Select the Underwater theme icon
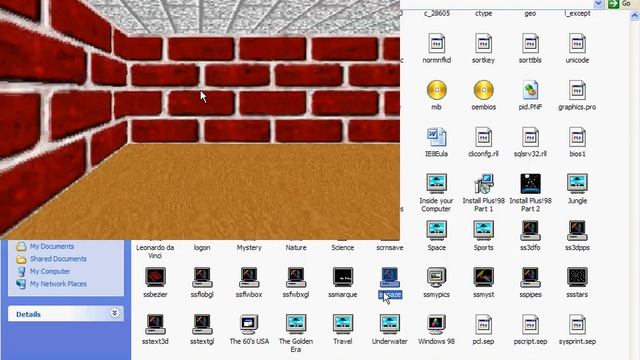 [389, 324]
